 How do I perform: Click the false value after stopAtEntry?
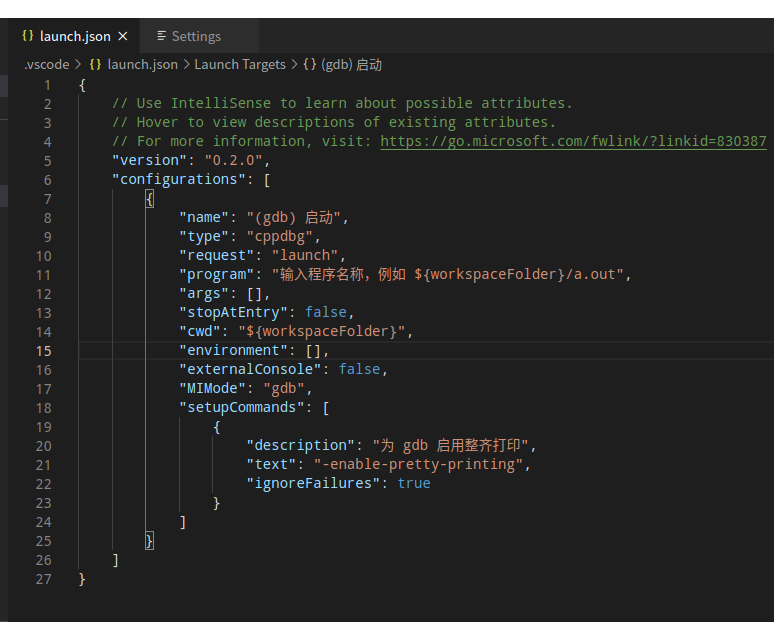tap(326, 312)
